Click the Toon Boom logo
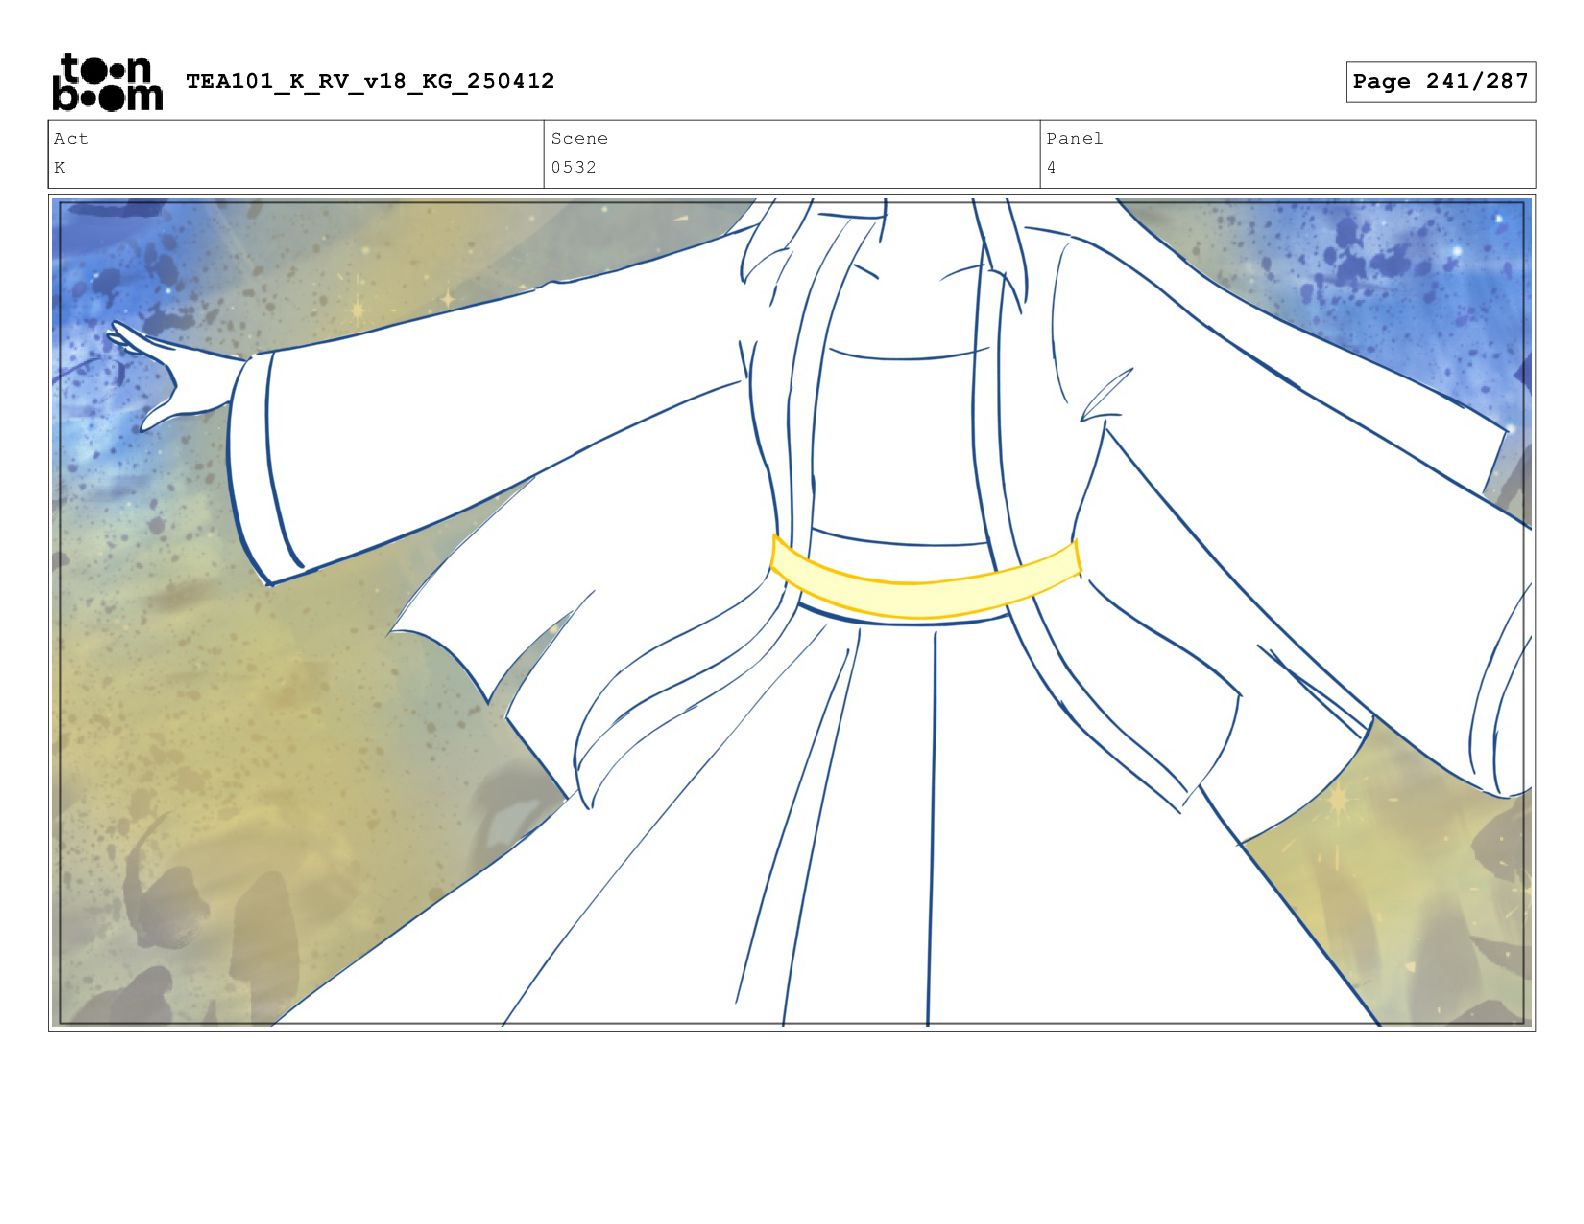Image resolution: width=1584 pixels, height=1224 pixels. pos(107,82)
